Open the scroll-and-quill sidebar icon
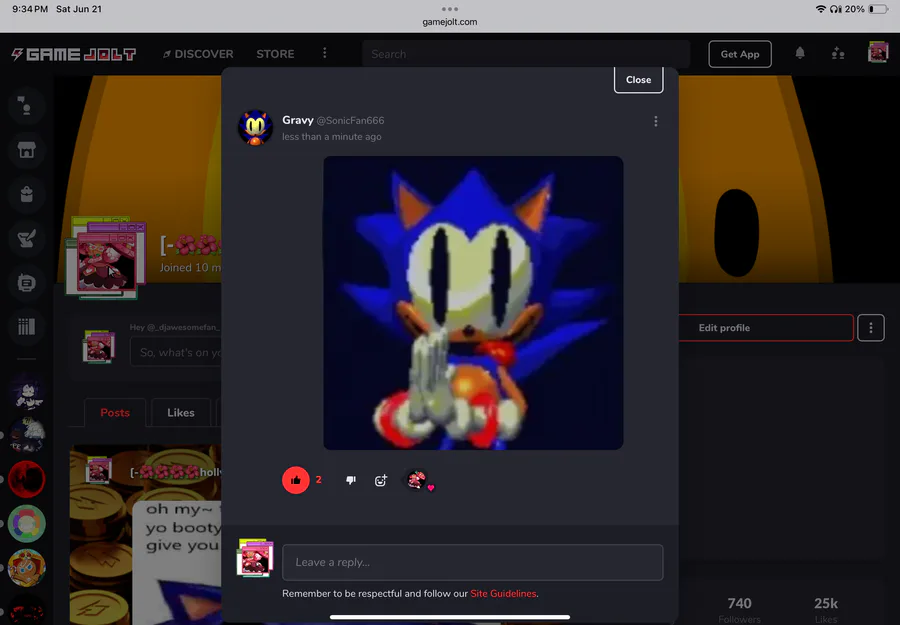 26,238
